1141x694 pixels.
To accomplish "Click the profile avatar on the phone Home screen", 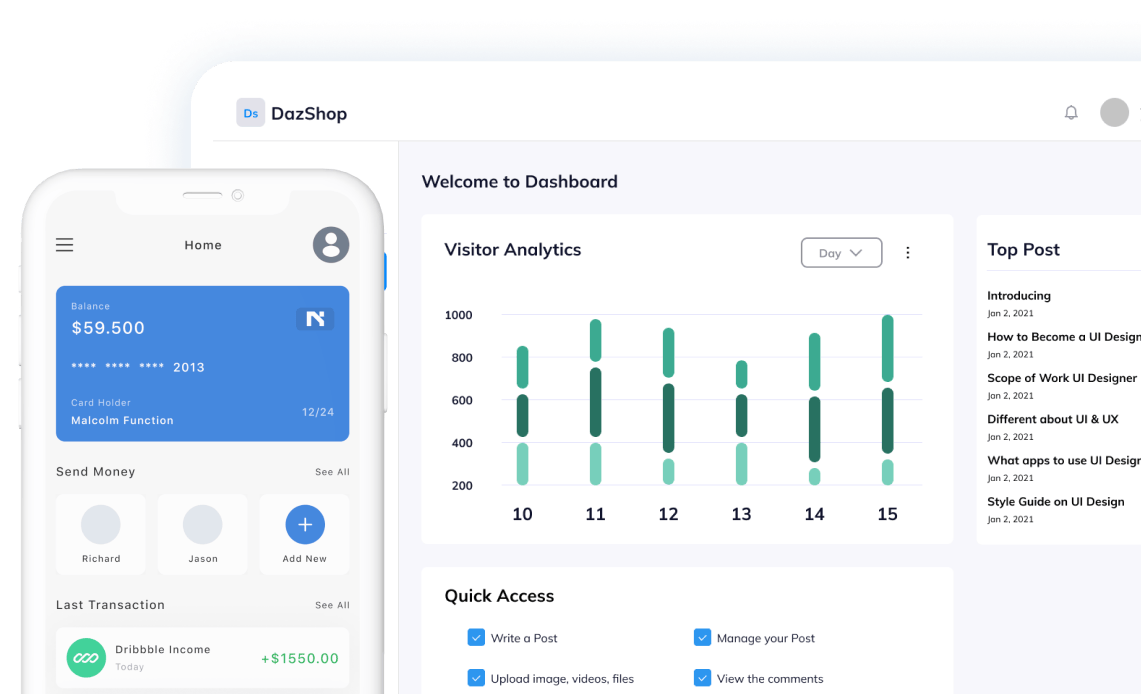I will click(331, 245).
